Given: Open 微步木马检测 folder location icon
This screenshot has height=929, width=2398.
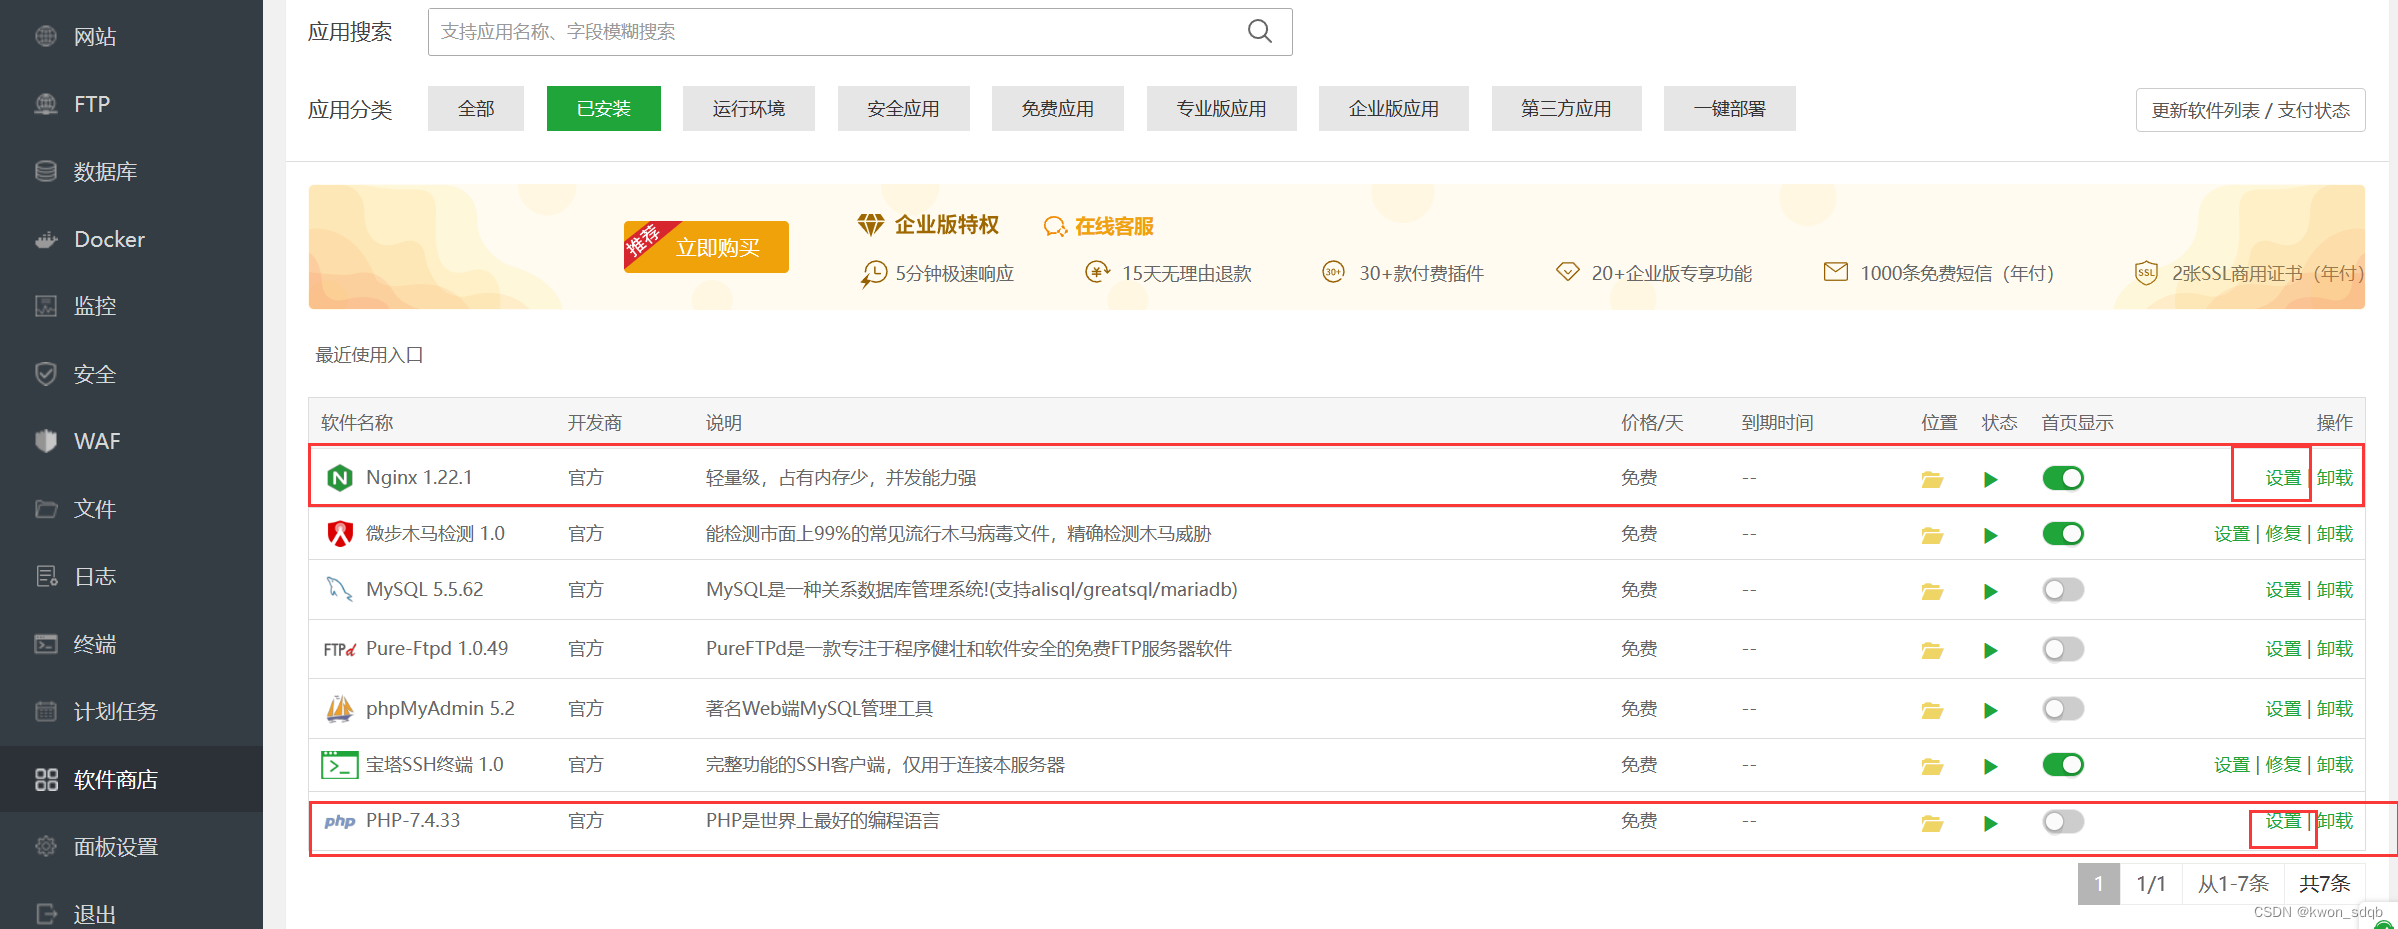Looking at the screenshot, I should [1932, 535].
